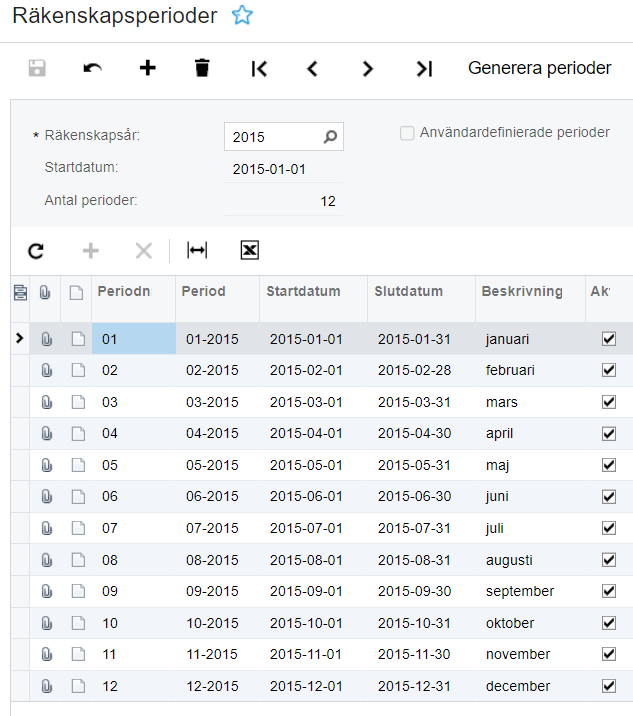Open attachments for the januari row
The height and width of the screenshot is (716, 633).
point(47,339)
